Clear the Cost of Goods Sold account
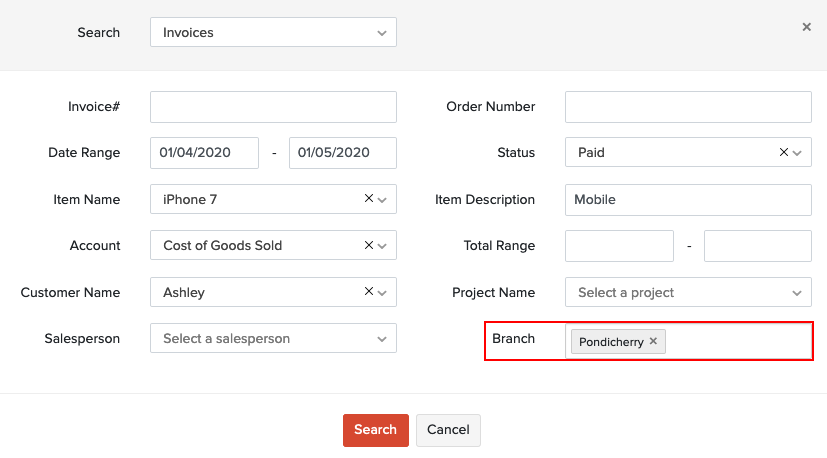827x458 pixels. click(x=369, y=245)
